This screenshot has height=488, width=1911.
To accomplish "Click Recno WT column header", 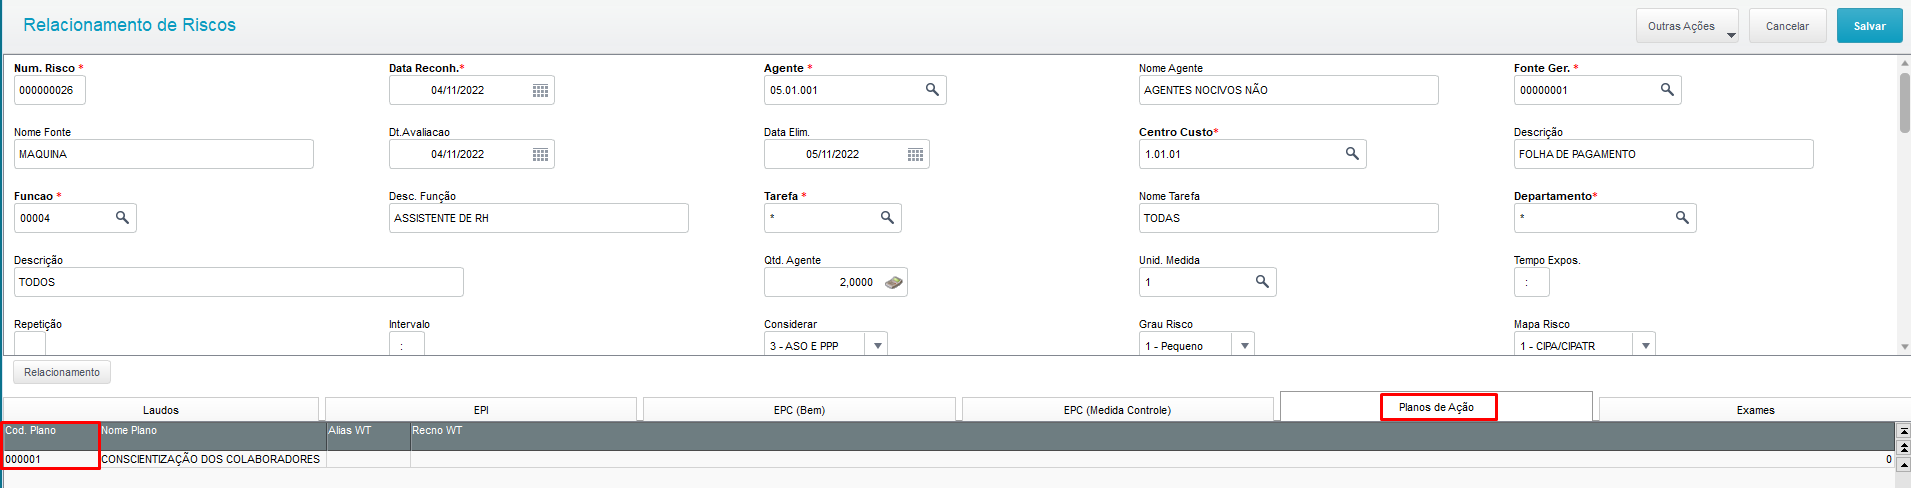I will tap(1152, 436).
